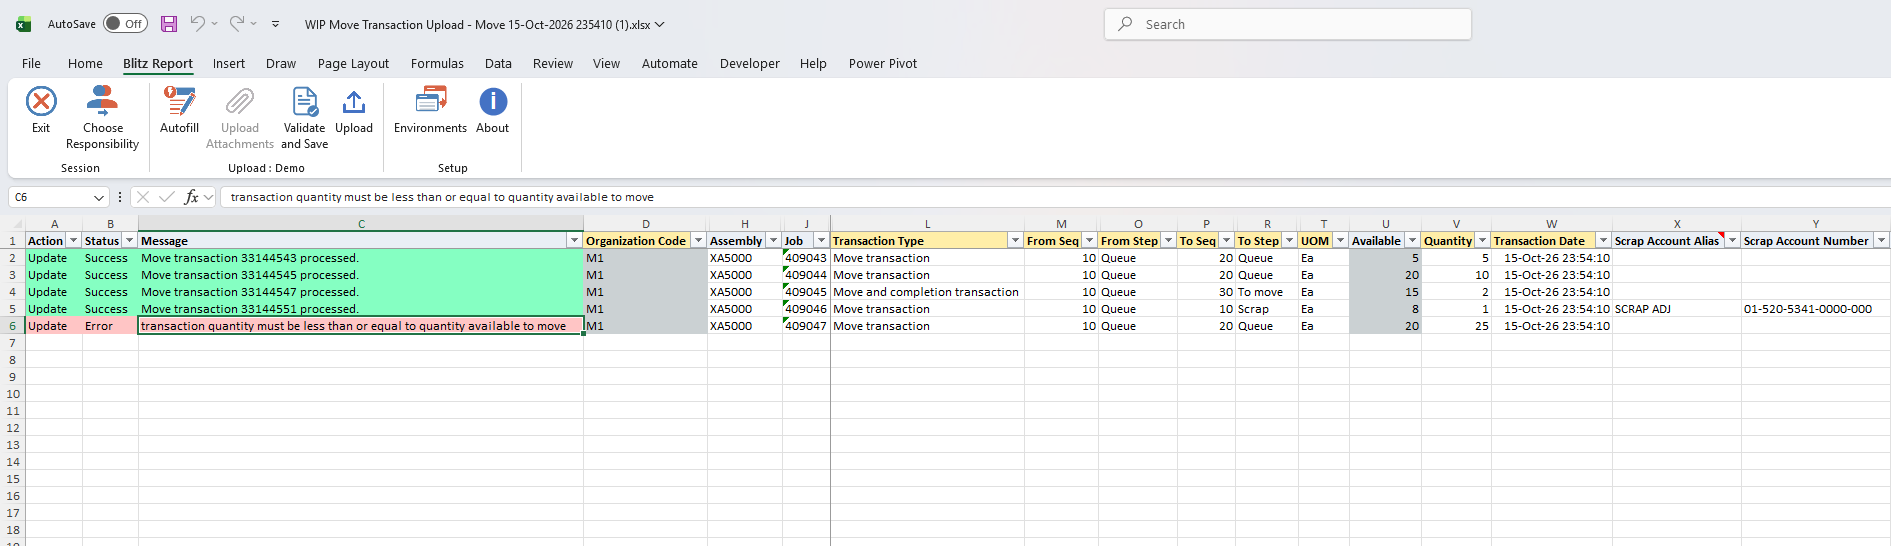Image resolution: width=1891 pixels, height=546 pixels.
Task: Switch to the Review tab
Action: coord(553,63)
